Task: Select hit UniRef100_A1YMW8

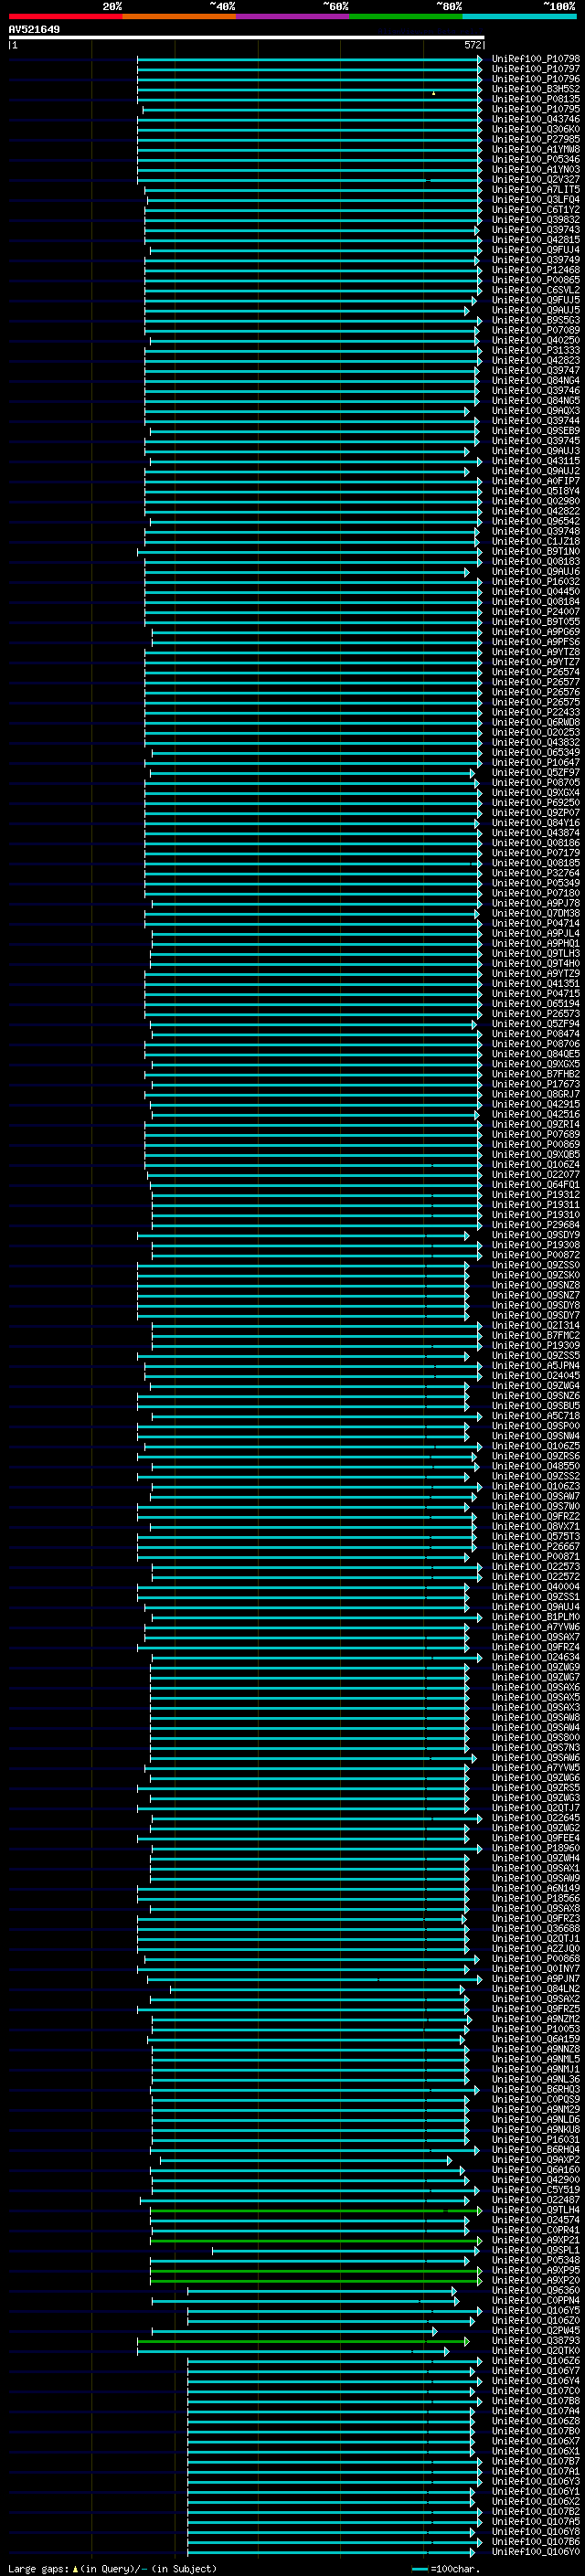Action: [x=536, y=149]
